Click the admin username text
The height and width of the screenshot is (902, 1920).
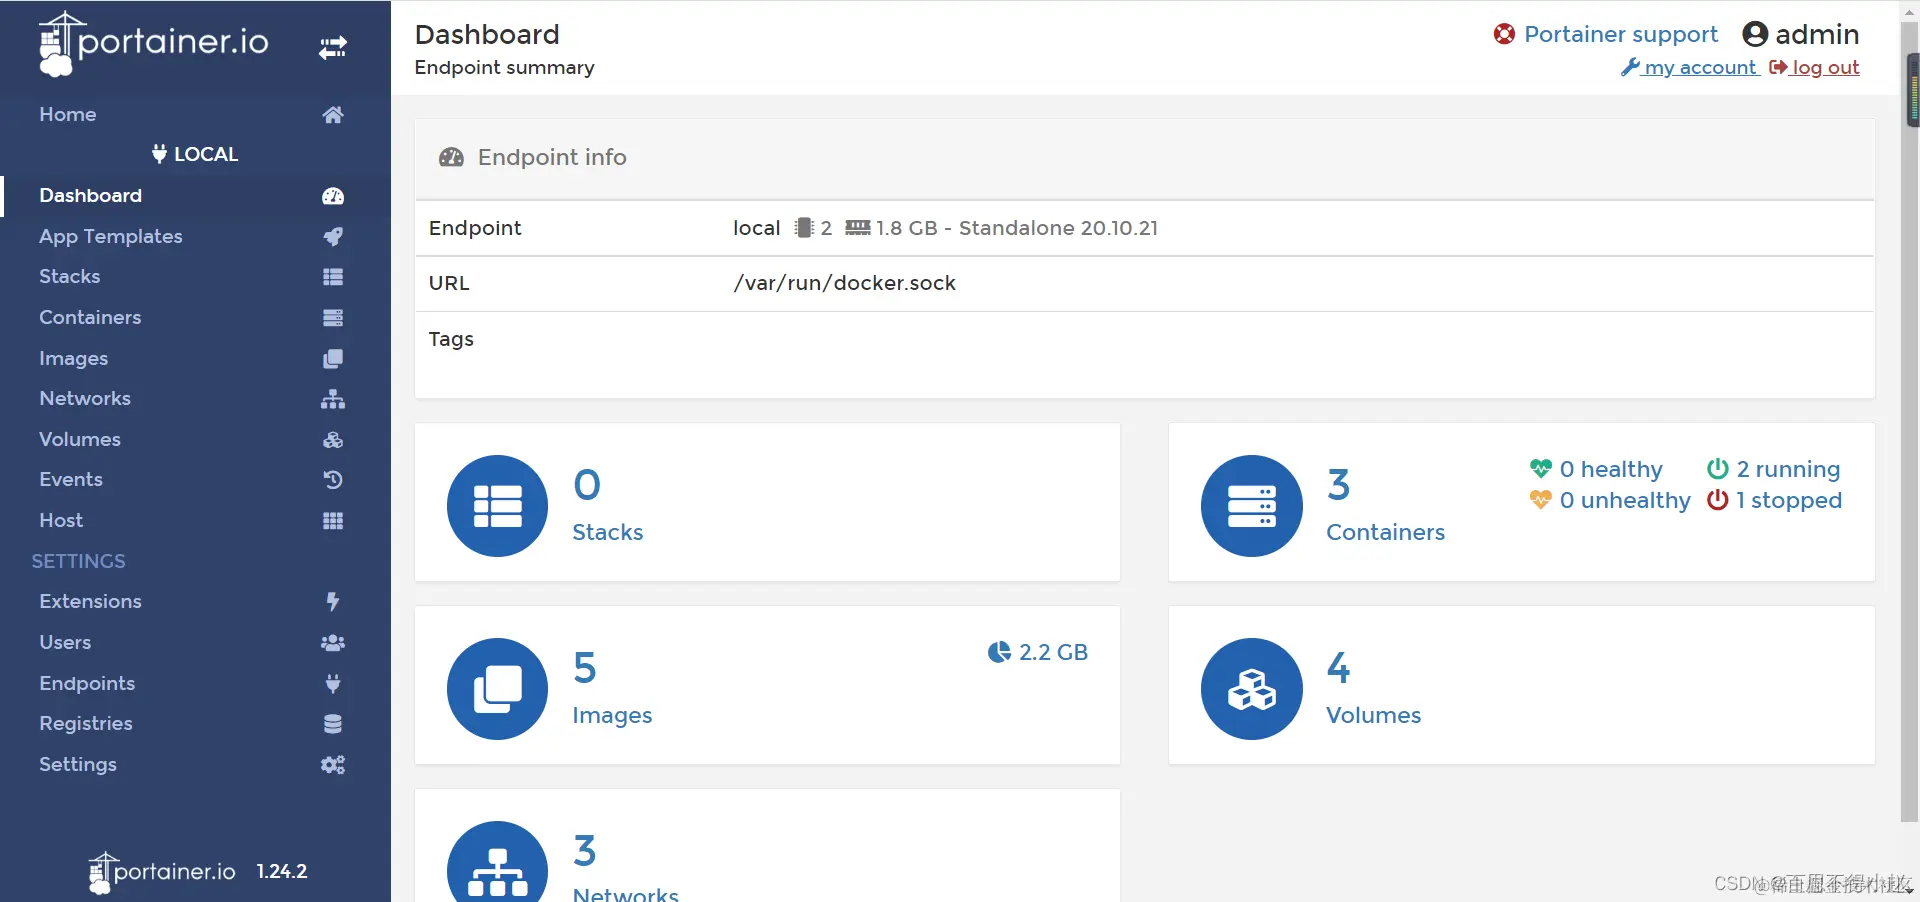pyautogui.click(x=1817, y=34)
